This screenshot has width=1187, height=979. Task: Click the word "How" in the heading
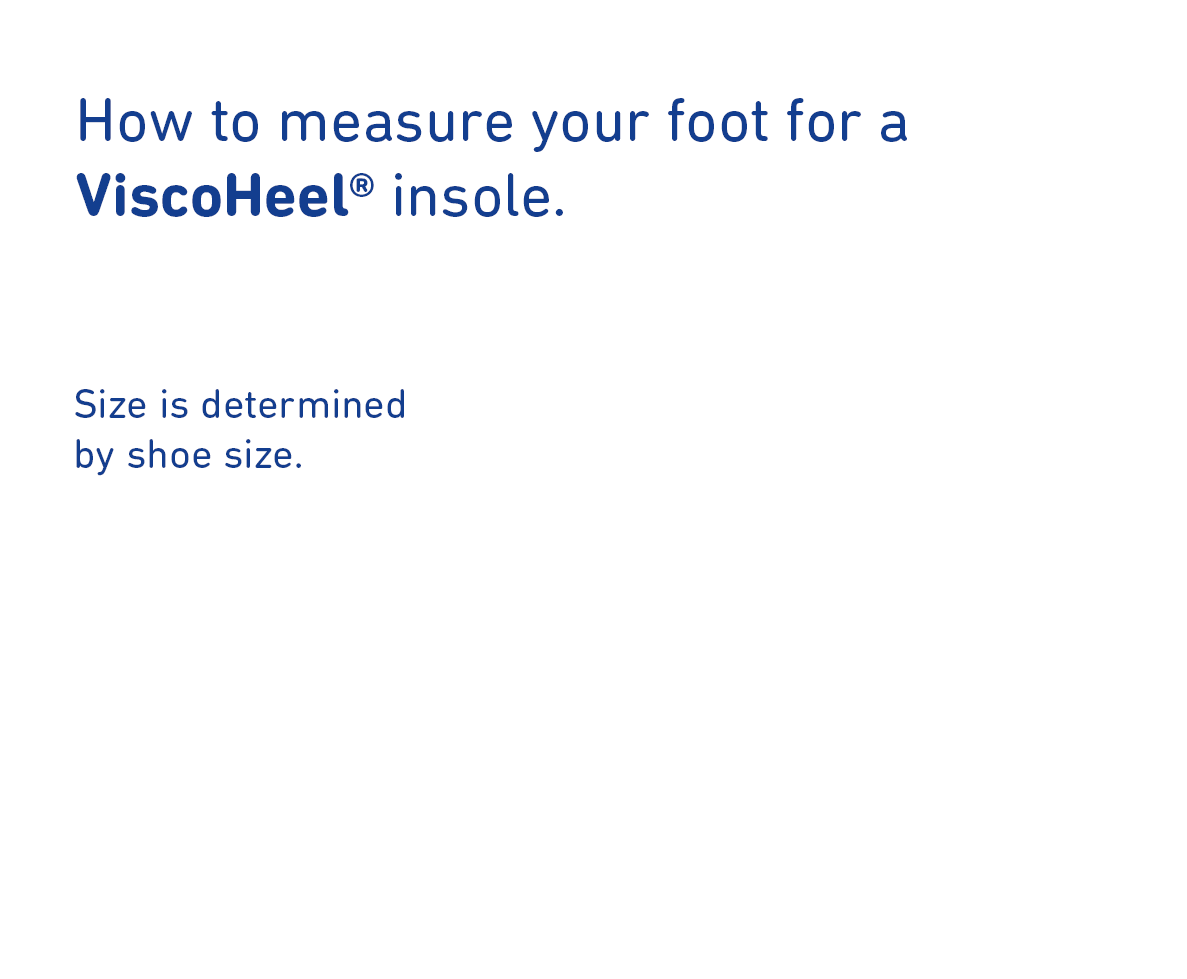coord(134,122)
